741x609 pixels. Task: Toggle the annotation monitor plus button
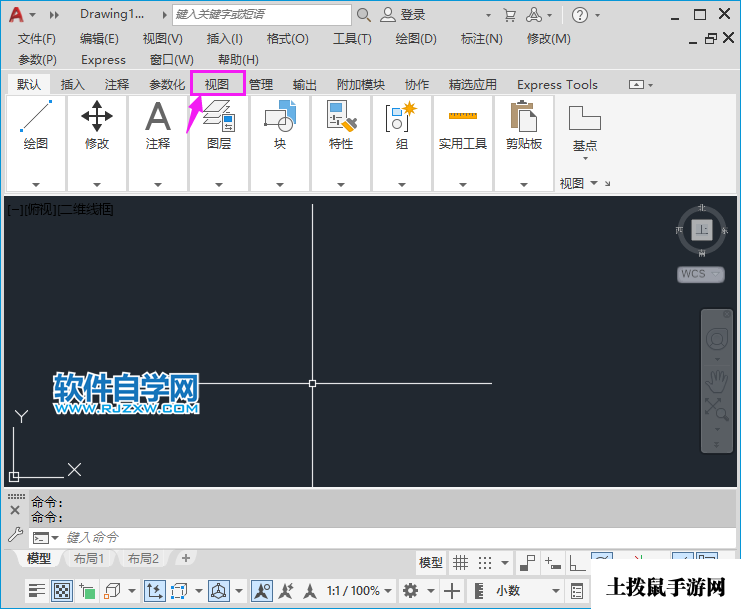coord(452,591)
